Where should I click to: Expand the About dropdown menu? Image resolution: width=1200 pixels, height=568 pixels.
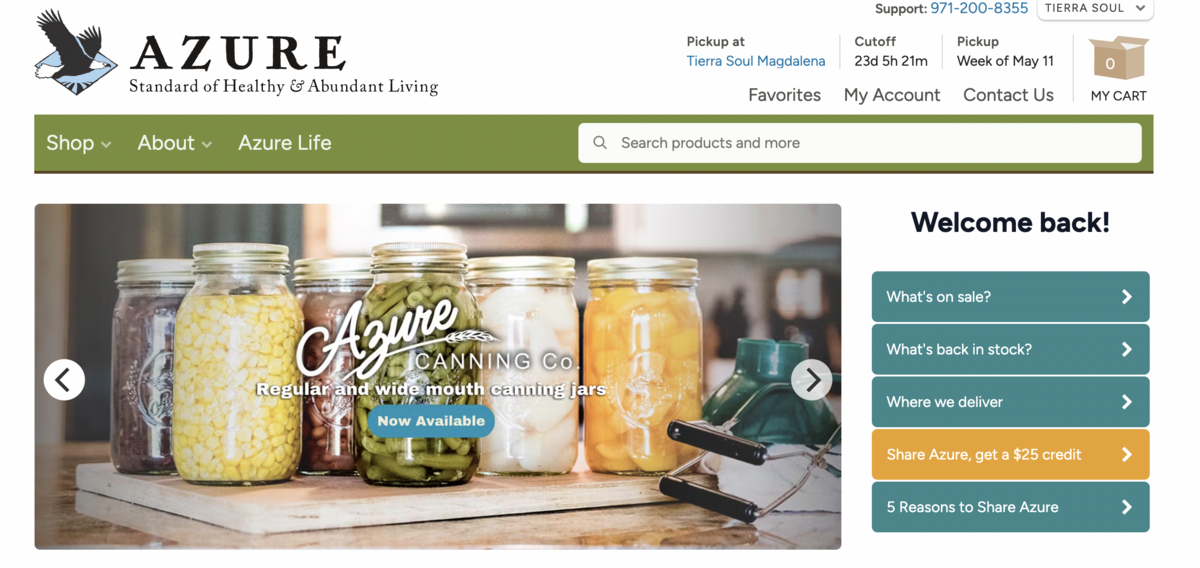pos(175,143)
